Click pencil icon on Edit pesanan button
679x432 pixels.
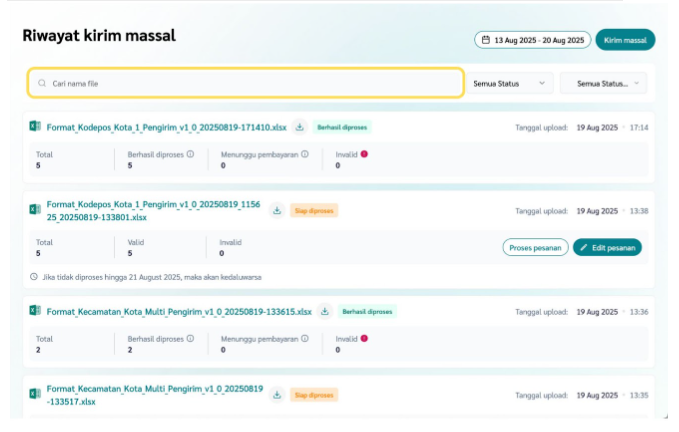[584, 247]
